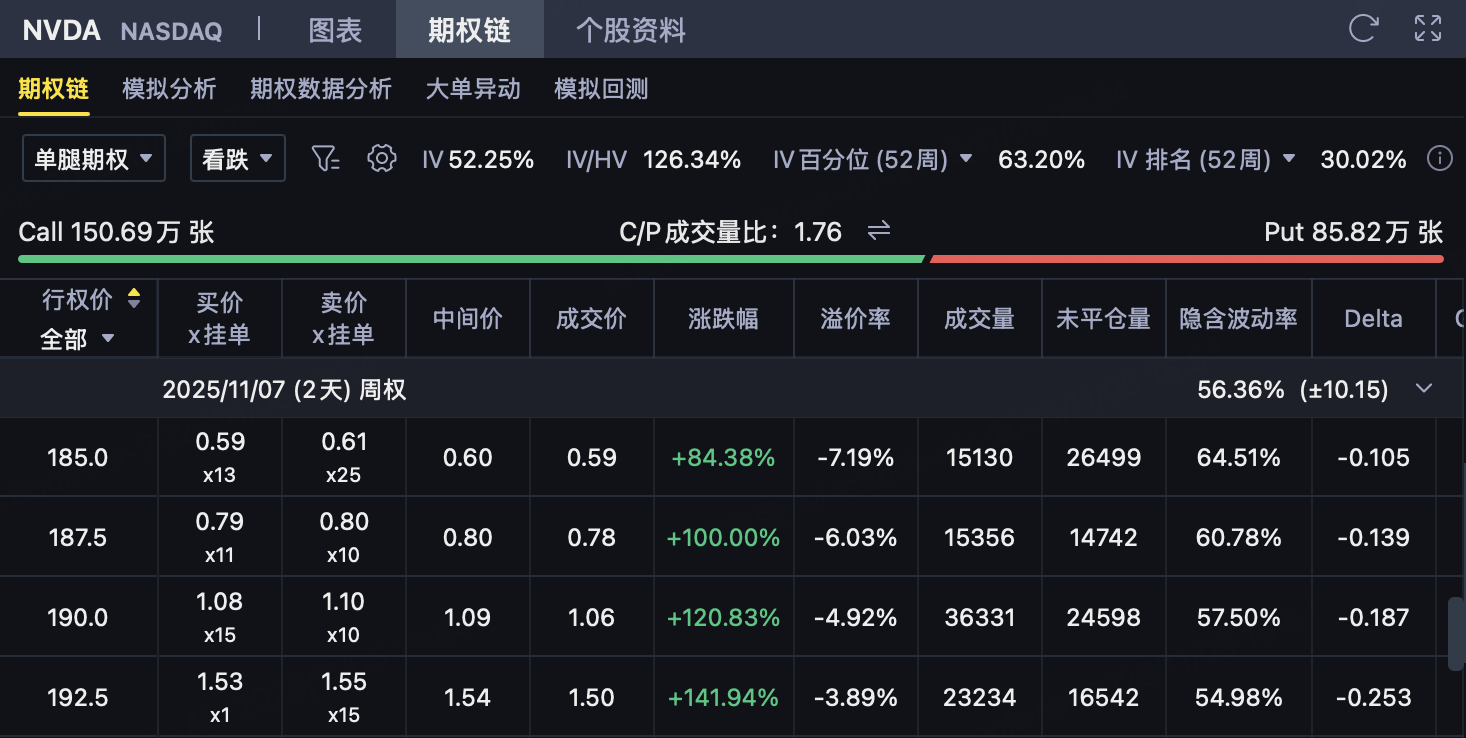This screenshot has height=738, width=1466.
Task: Expand the IV 百分位 (52周) dropdown
Action: pos(966,159)
